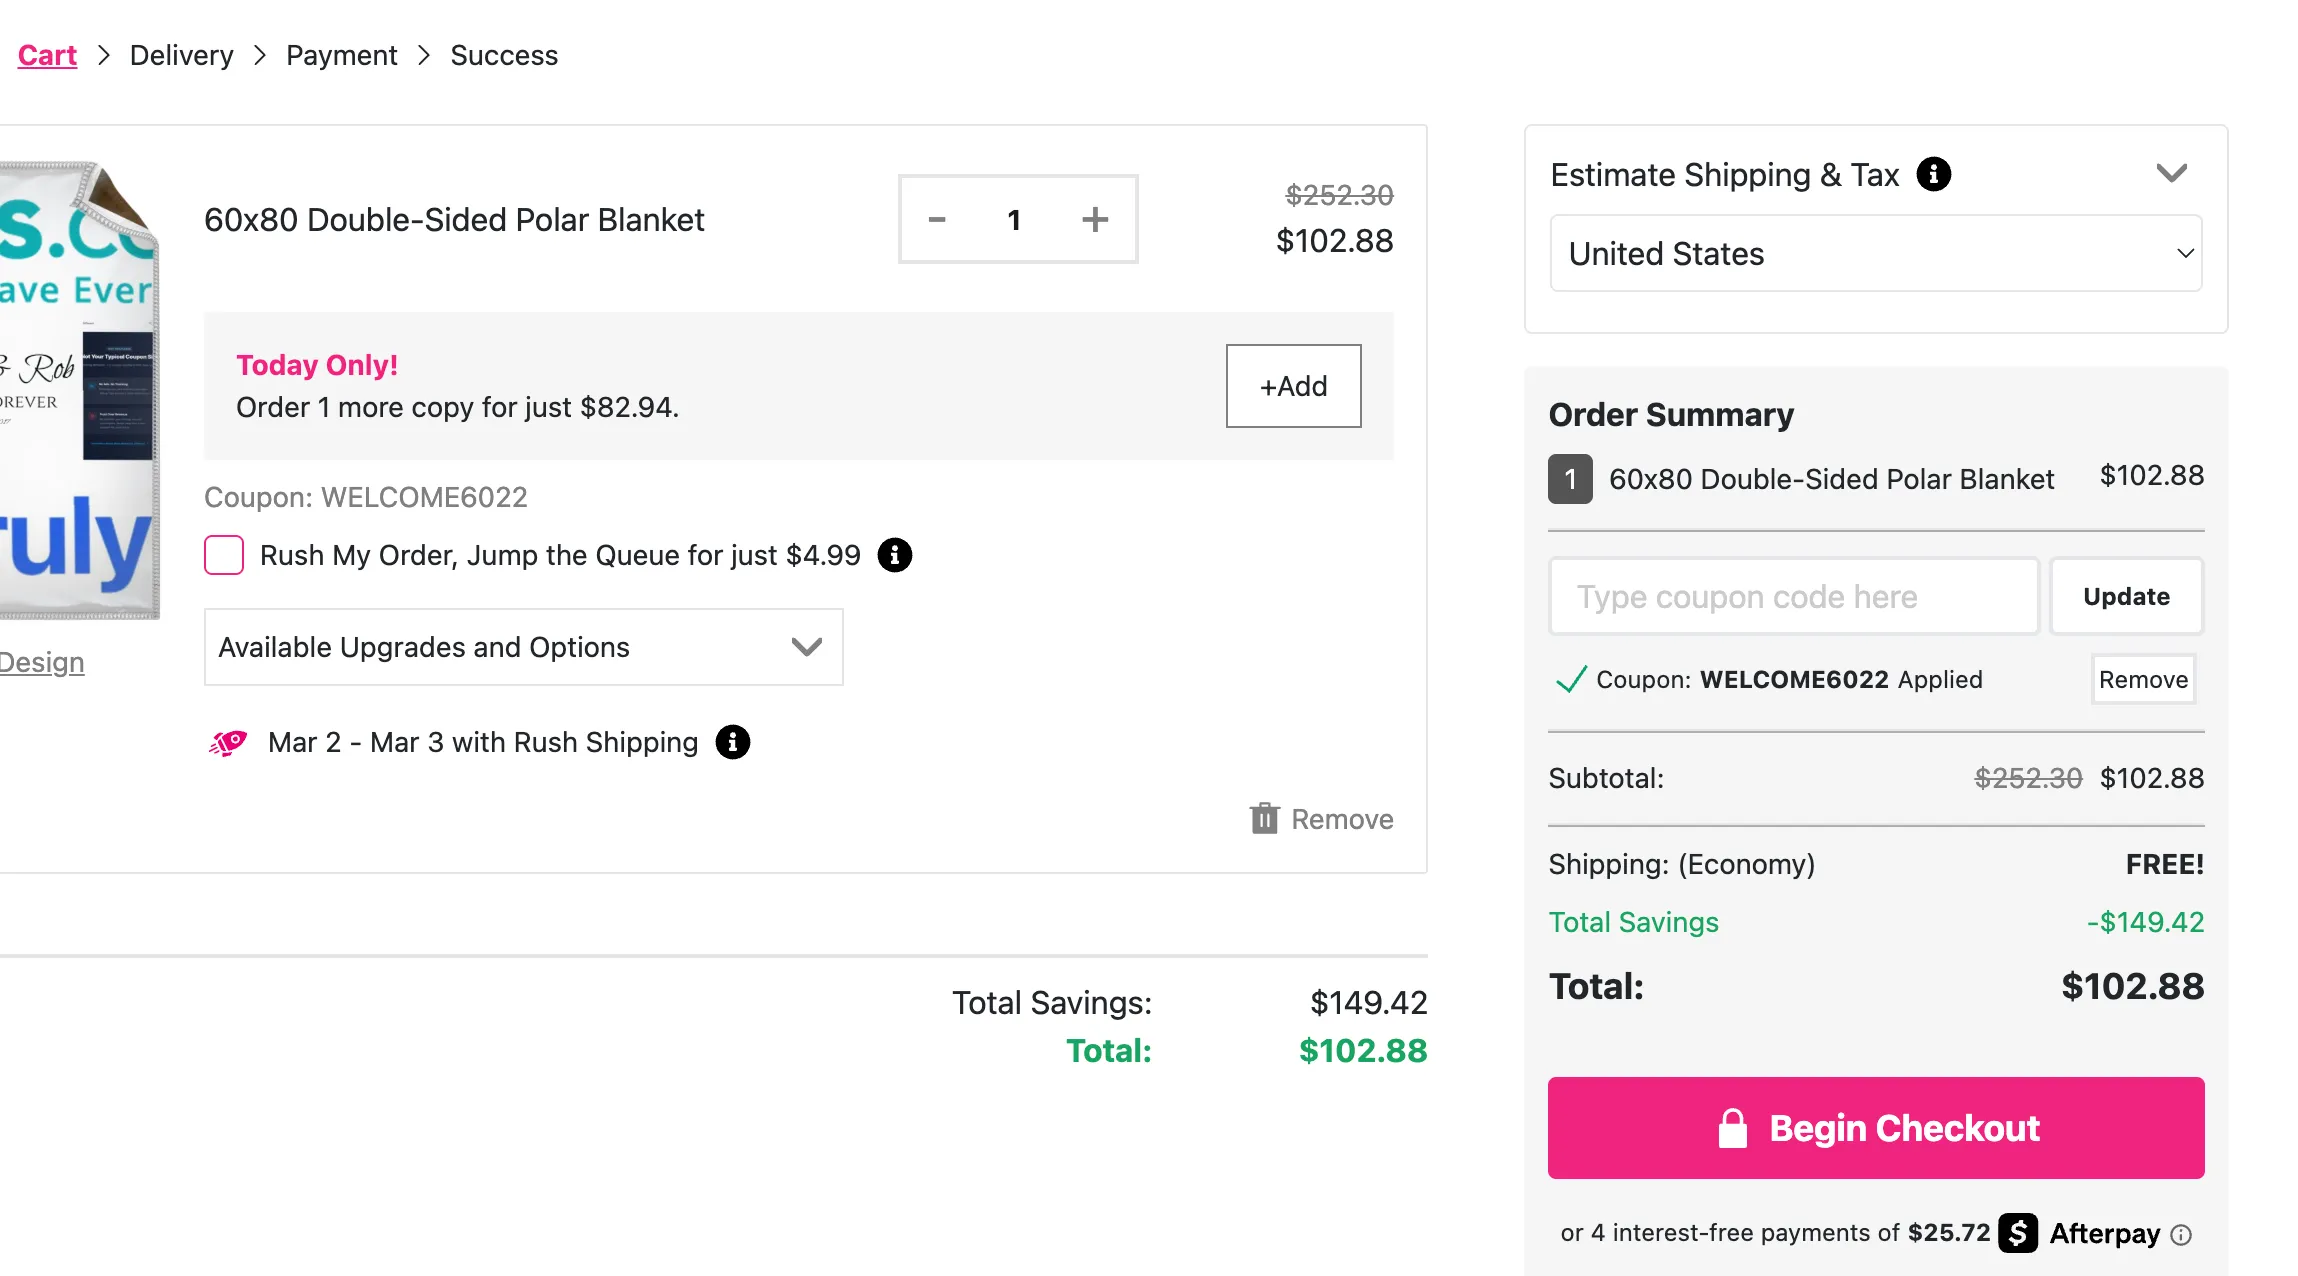Decrease blanket quantity with minus button
The width and height of the screenshot is (2298, 1276).
click(x=937, y=219)
